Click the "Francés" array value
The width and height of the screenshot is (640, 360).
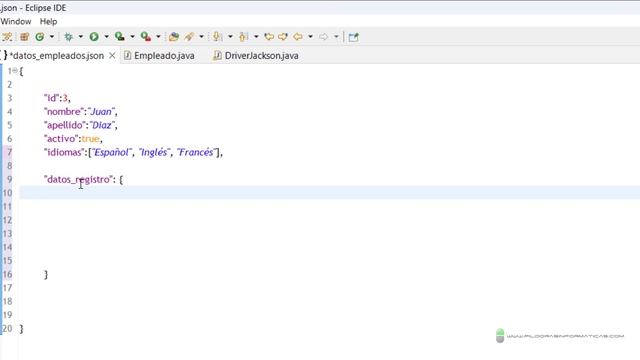[196, 152]
